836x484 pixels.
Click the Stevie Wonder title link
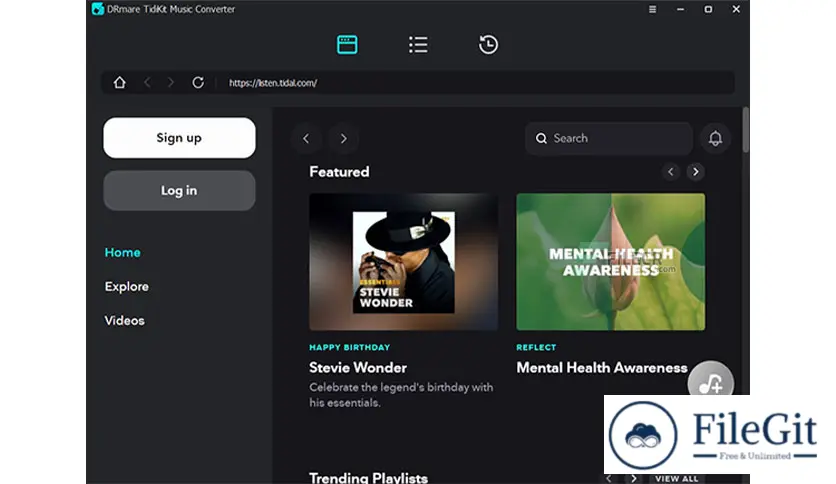coord(358,368)
